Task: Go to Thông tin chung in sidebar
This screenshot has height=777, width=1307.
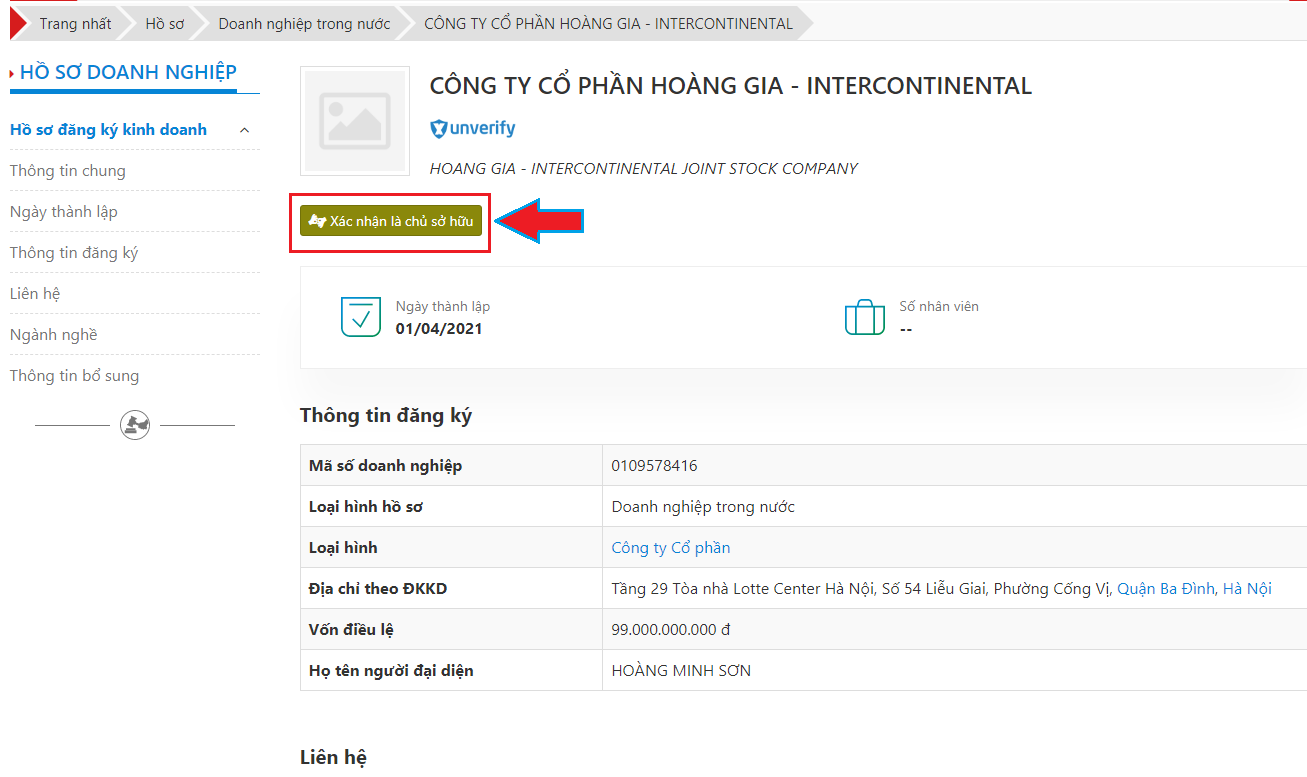Action: point(68,171)
